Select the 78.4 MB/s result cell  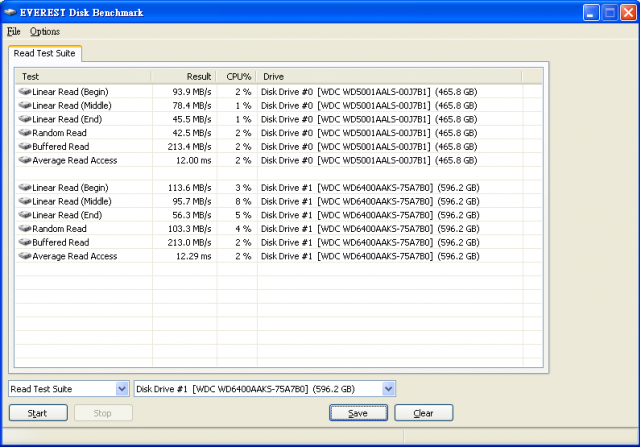[192, 106]
